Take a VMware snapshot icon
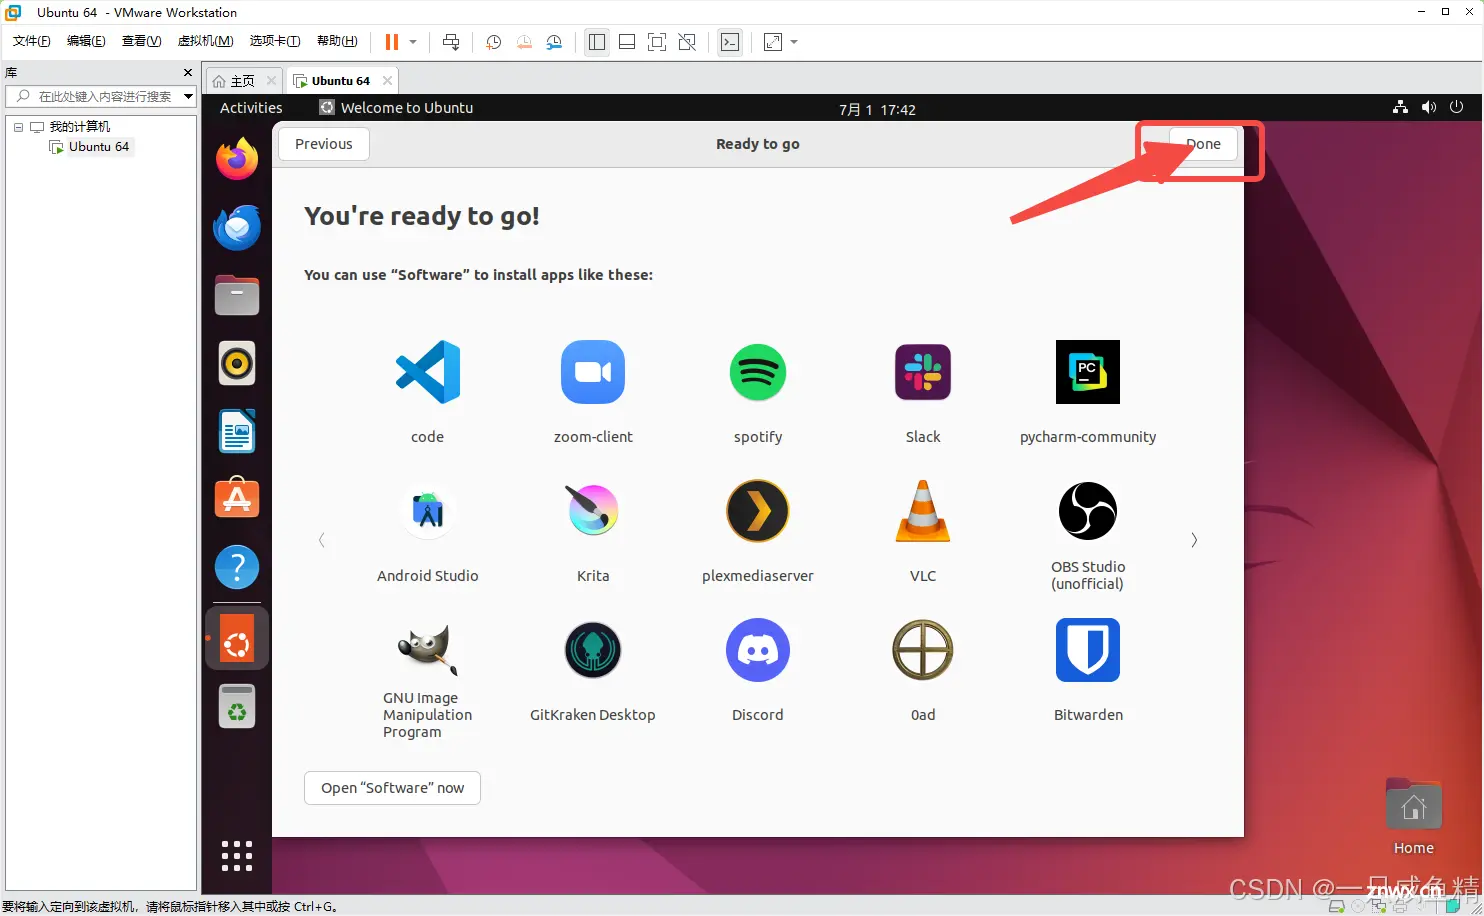 point(493,42)
